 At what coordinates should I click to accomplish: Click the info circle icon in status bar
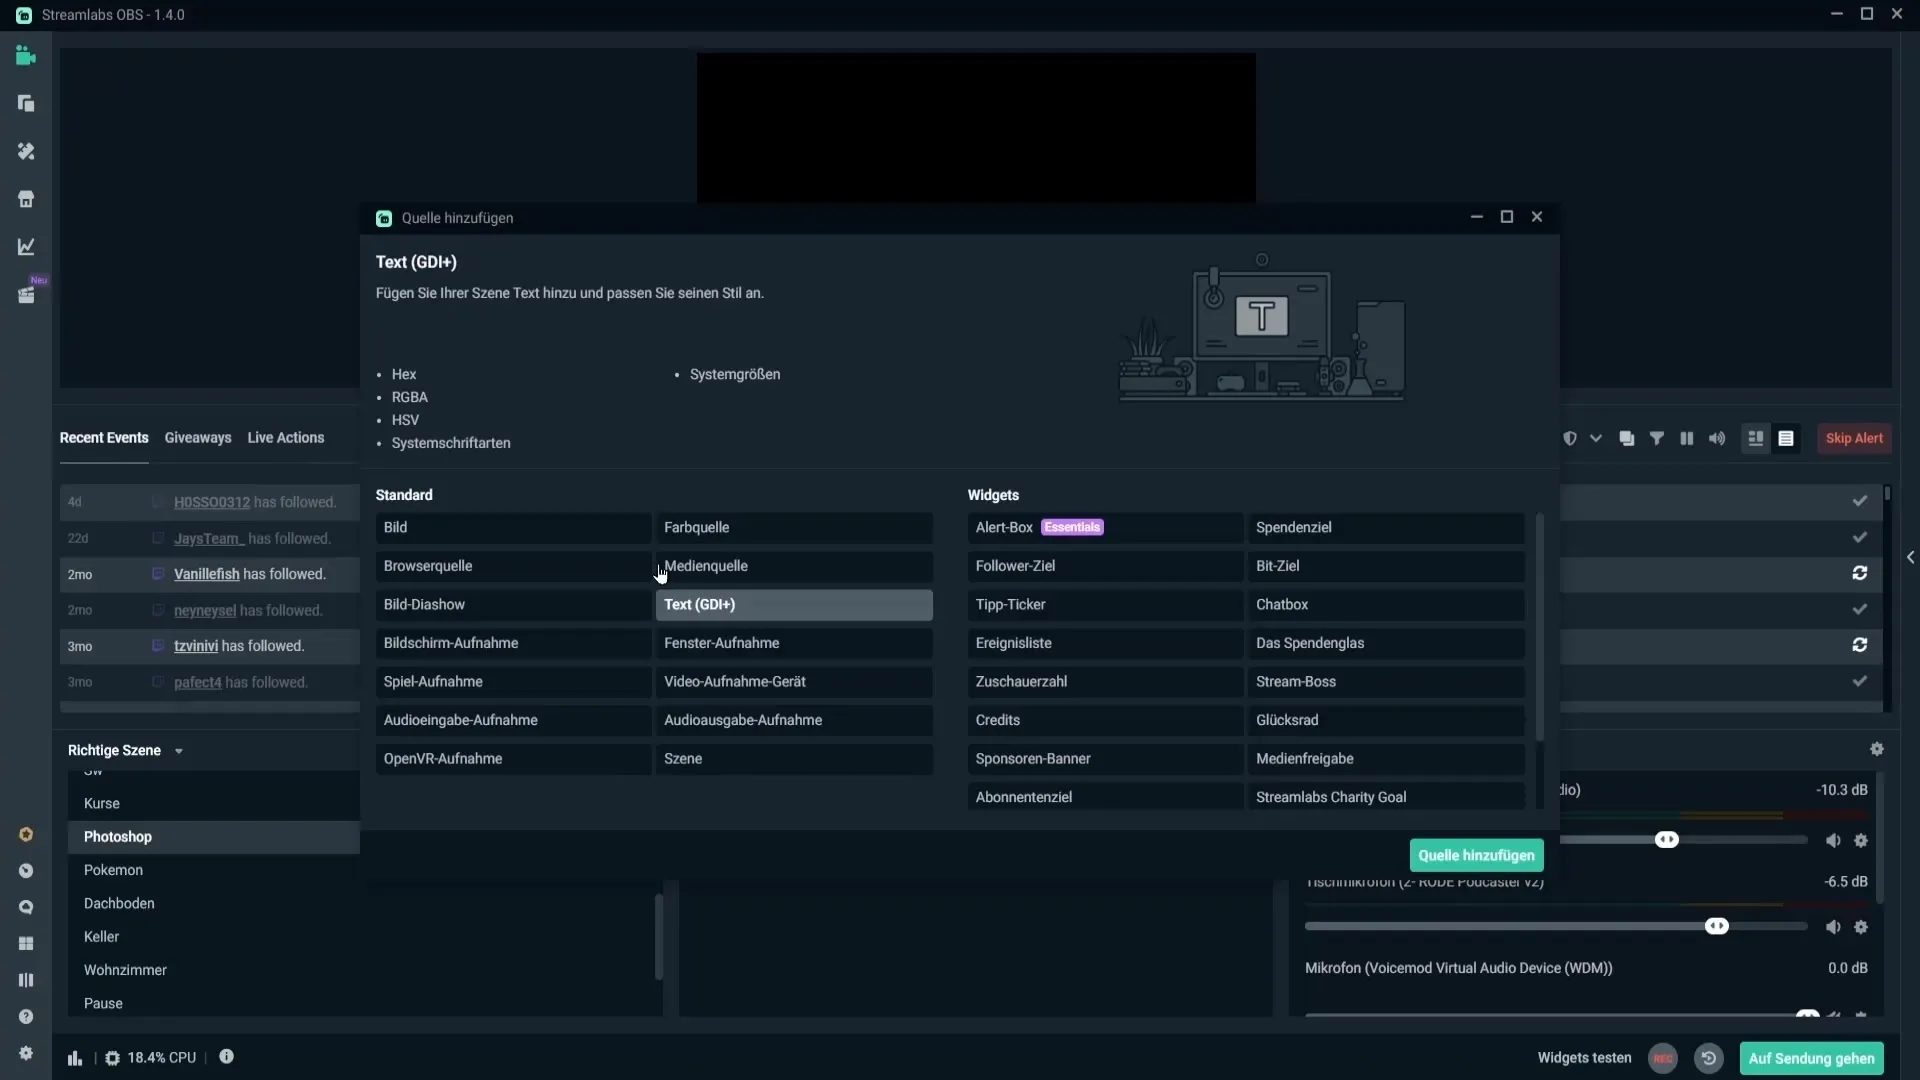click(227, 1056)
